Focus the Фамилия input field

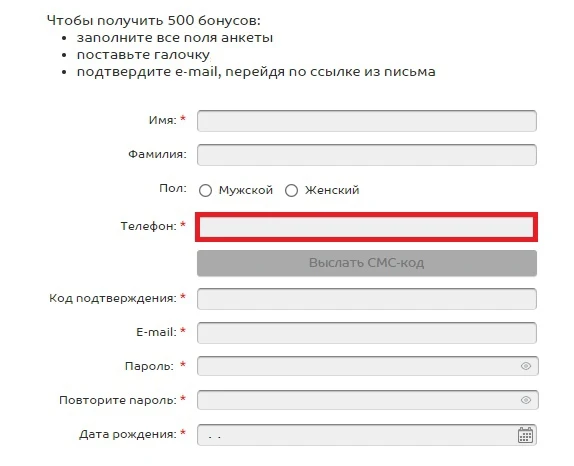click(367, 155)
